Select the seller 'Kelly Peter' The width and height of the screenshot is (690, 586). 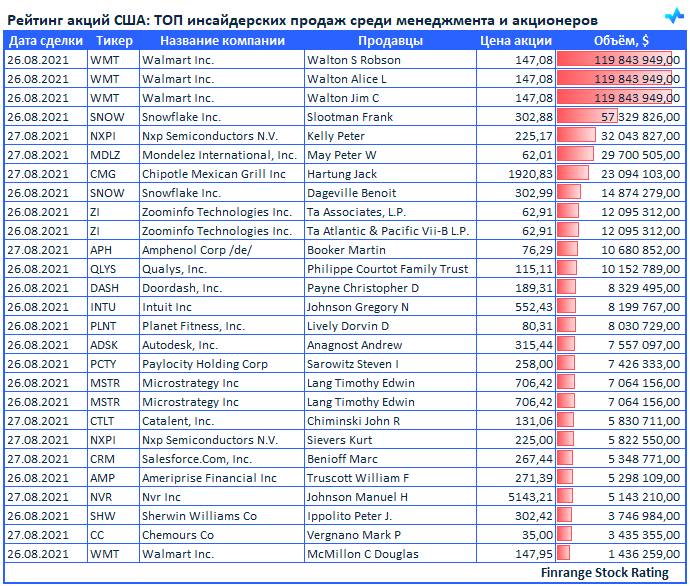coord(336,136)
